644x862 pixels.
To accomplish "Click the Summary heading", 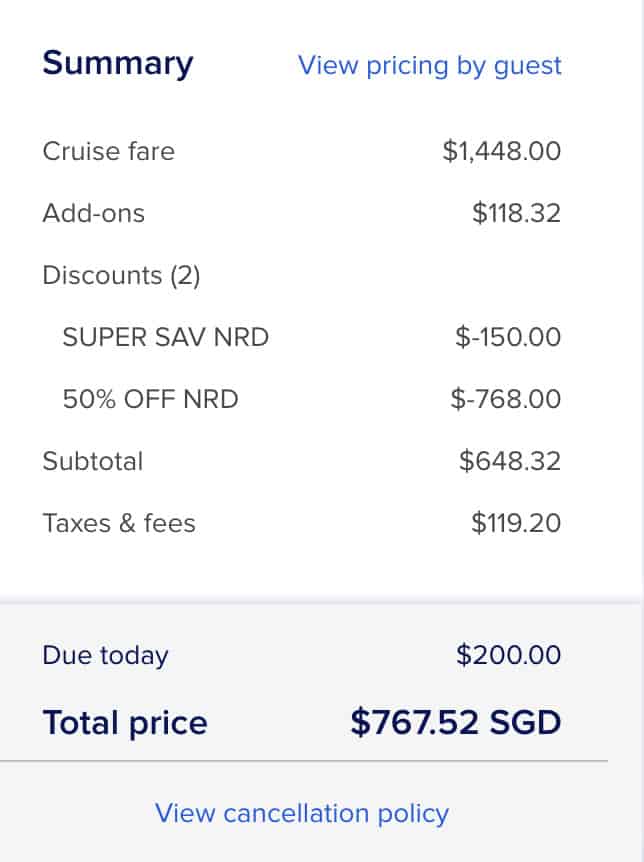I will (117, 62).
